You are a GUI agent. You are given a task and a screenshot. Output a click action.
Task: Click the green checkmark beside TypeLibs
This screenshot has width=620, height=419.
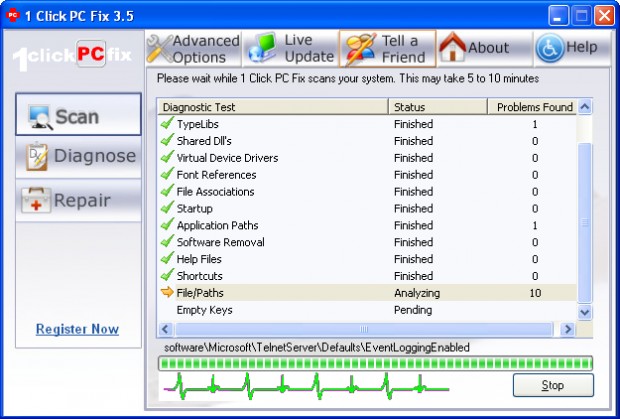coord(167,123)
